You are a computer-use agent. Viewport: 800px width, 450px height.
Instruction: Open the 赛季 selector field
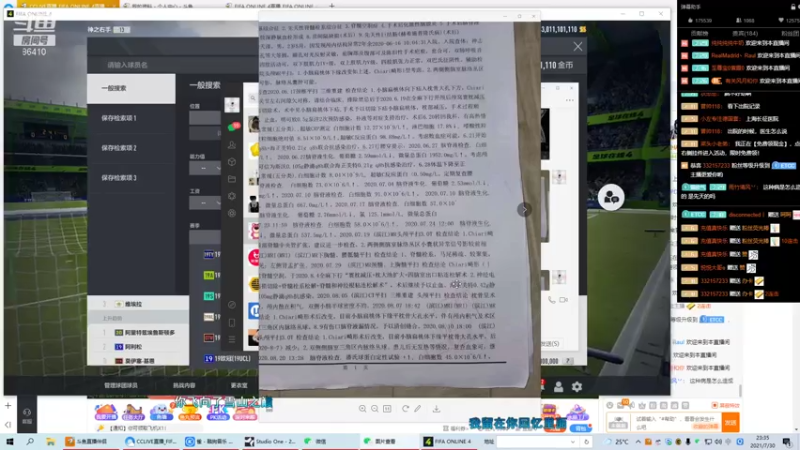(x=205, y=237)
